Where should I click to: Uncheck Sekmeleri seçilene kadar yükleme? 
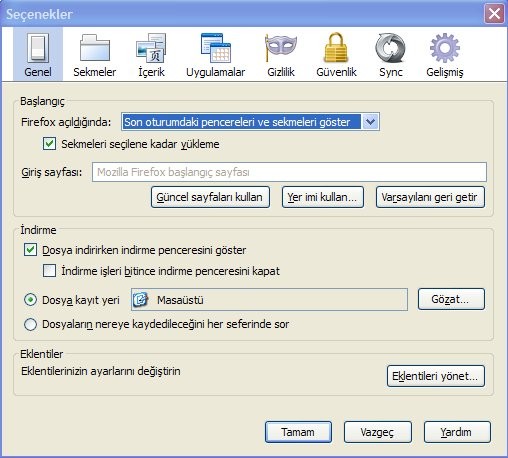(49, 144)
